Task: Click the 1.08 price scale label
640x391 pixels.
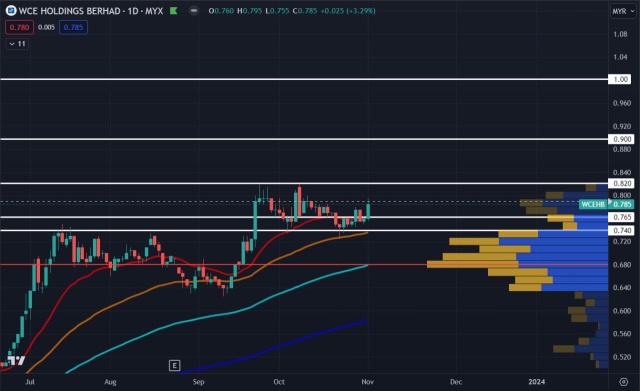Action: click(620, 34)
